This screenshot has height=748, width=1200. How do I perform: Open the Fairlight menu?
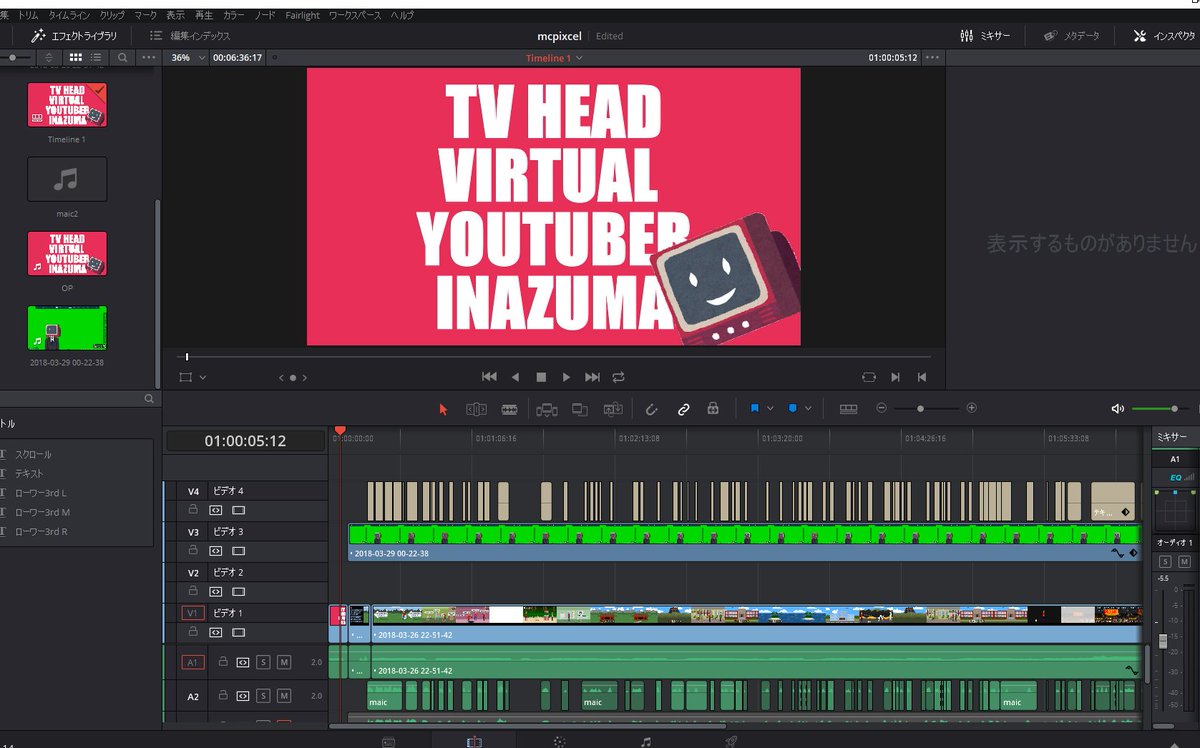(302, 16)
